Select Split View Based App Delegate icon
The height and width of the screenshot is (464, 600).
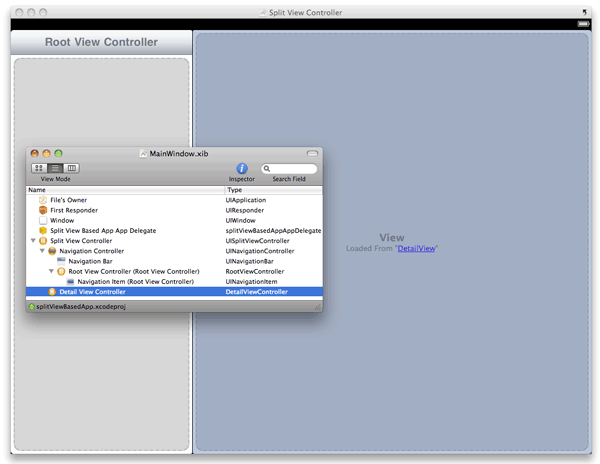(x=43, y=231)
